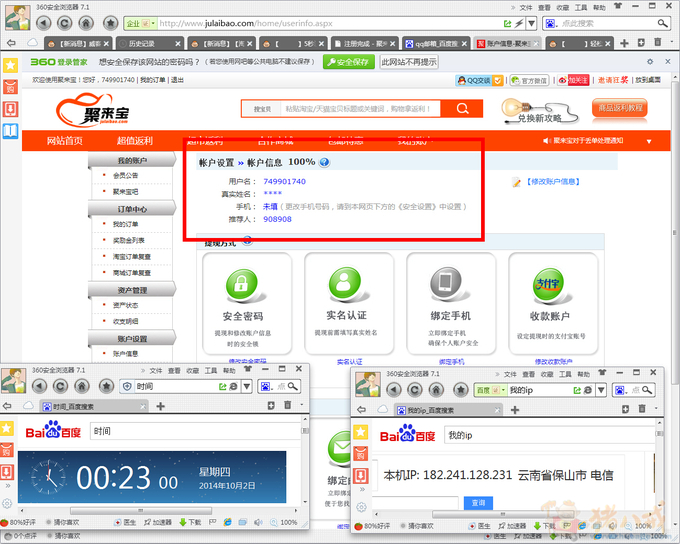Open the 收藏 menu in the 时间 window
Screen dimensions: 680x544
coord(192,370)
